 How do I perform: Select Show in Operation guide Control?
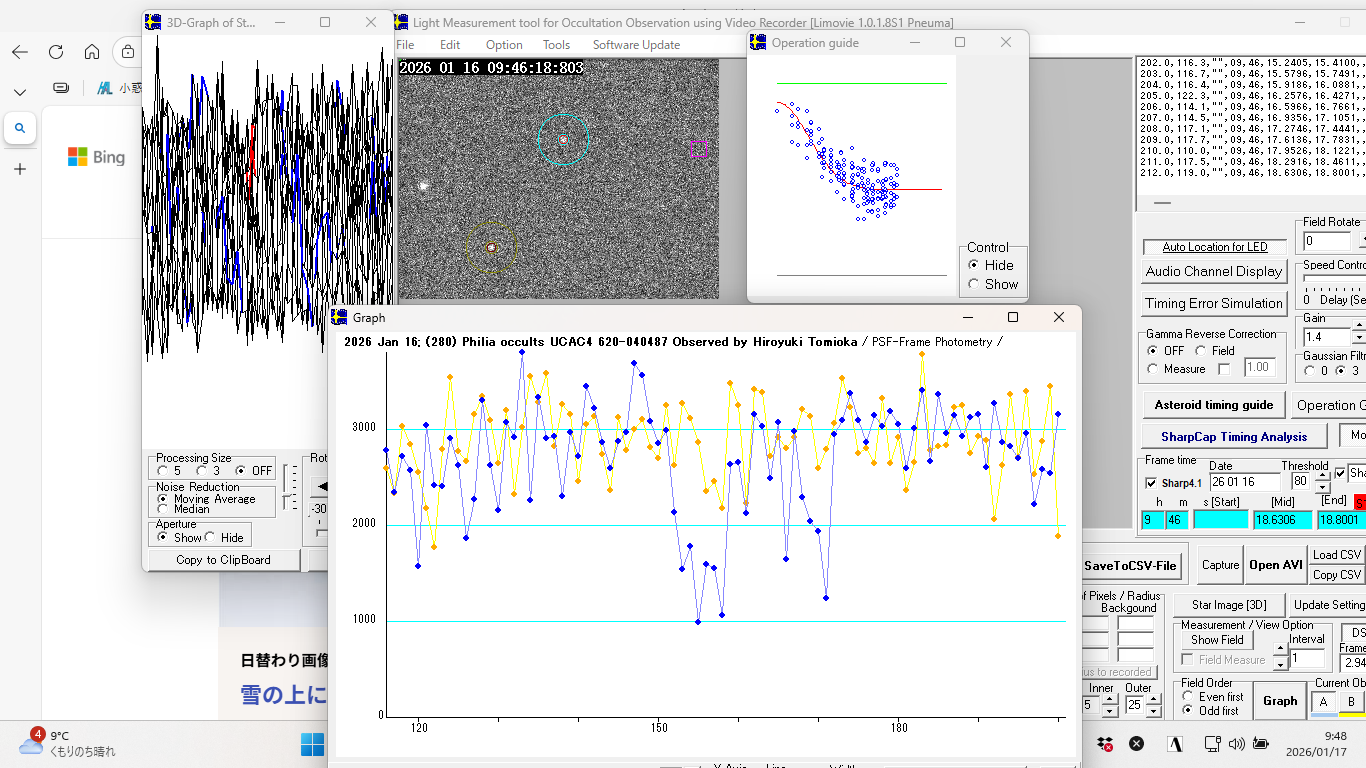(x=974, y=284)
